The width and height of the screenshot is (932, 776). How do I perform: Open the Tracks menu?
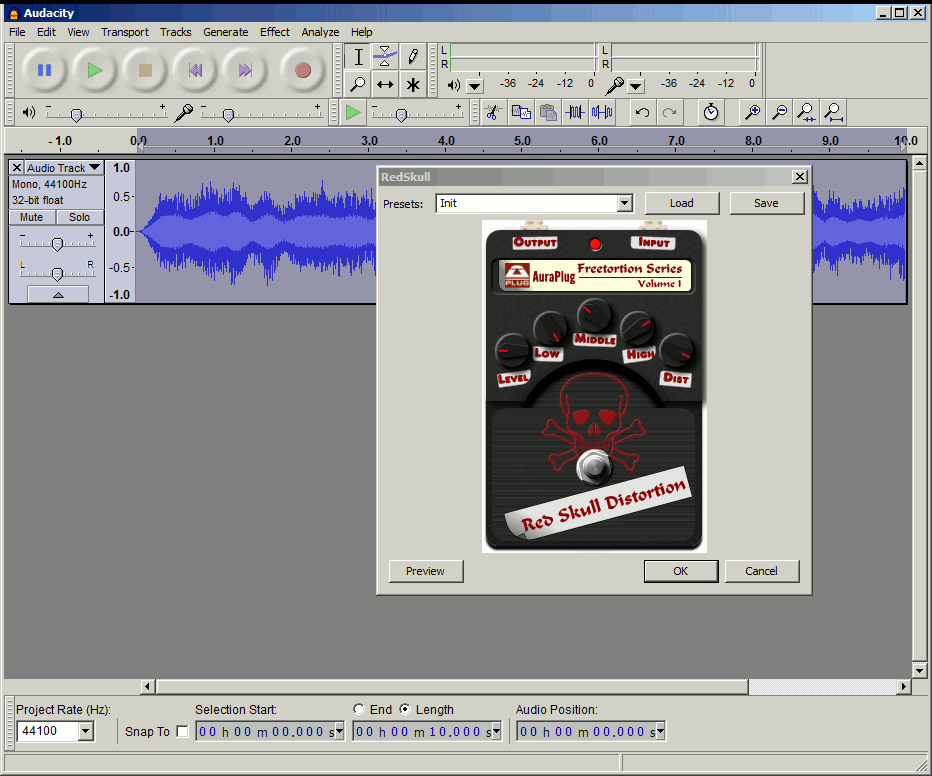pyautogui.click(x=175, y=32)
